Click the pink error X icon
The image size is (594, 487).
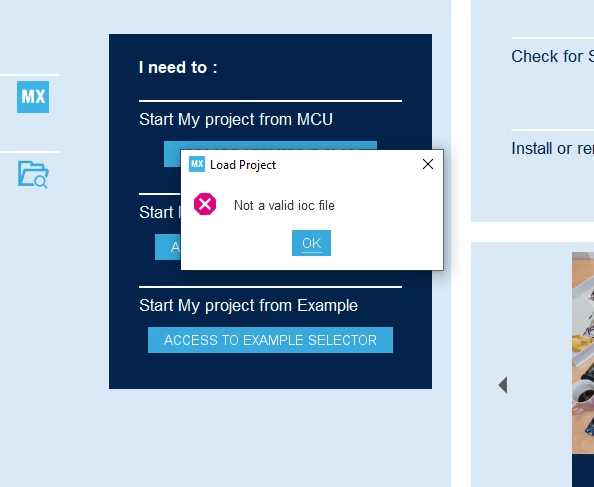tap(205, 204)
